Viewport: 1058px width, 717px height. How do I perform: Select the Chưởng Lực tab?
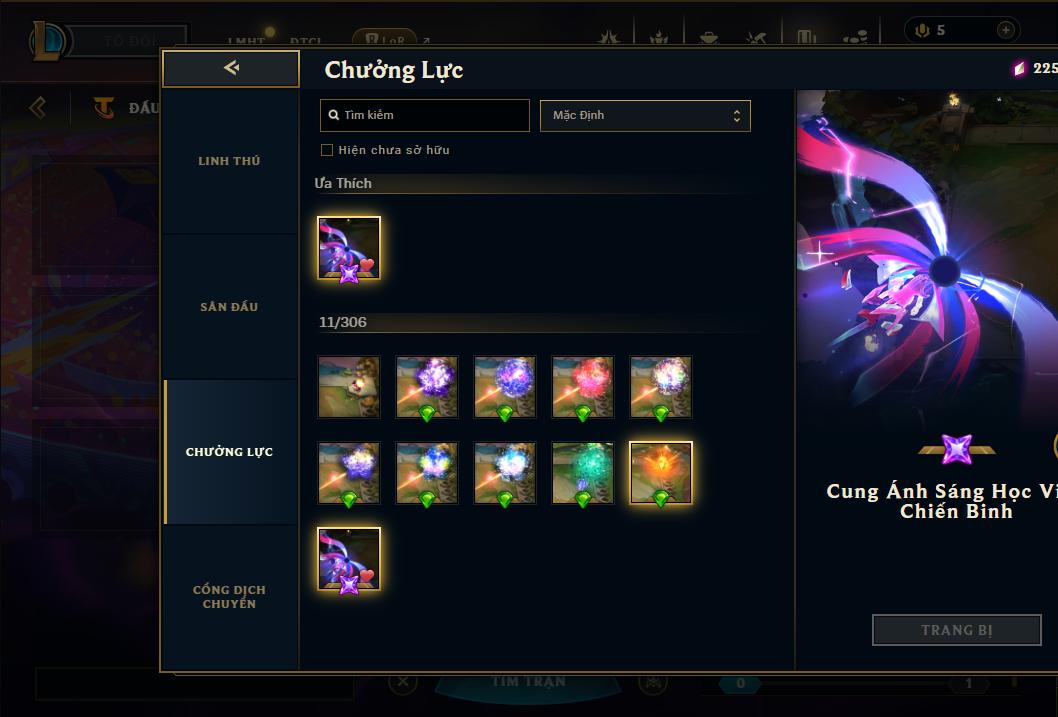(229, 452)
